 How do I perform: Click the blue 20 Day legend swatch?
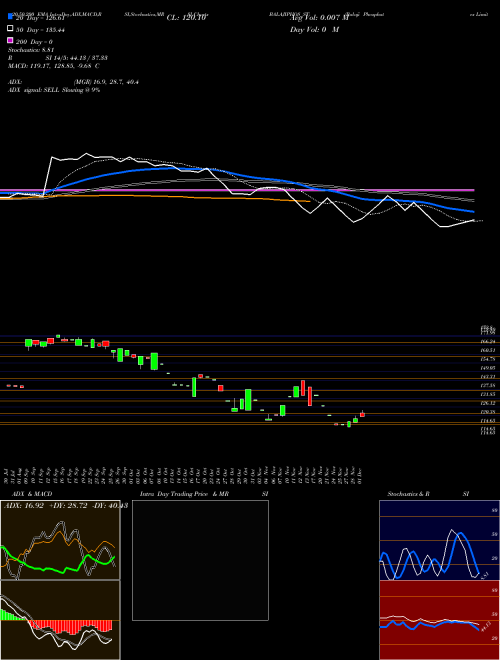[x=10, y=16]
